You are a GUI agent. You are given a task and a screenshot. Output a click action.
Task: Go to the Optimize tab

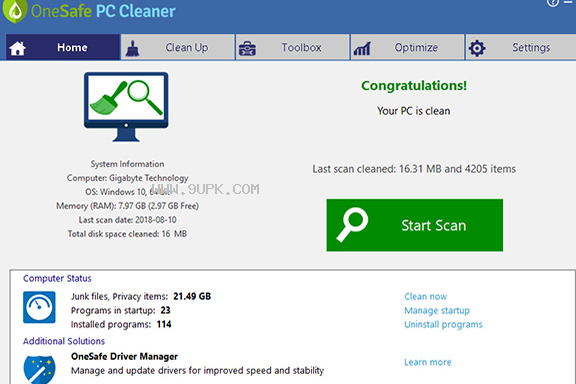tap(407, 47)
